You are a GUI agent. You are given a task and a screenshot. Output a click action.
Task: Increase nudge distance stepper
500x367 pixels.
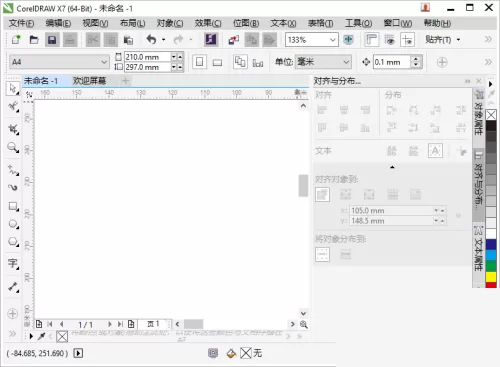pos(415,59)
